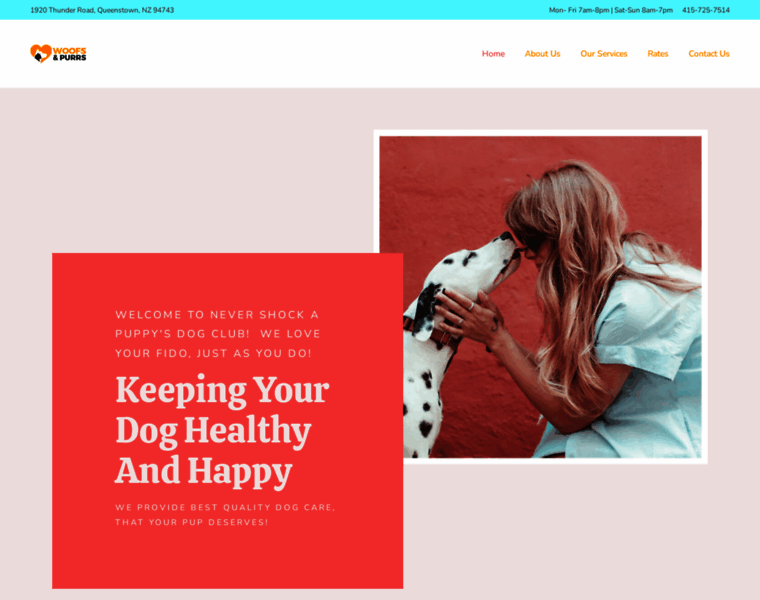
Task: Click the Keeping Your Dog Healthy headline
Action: 222,430
